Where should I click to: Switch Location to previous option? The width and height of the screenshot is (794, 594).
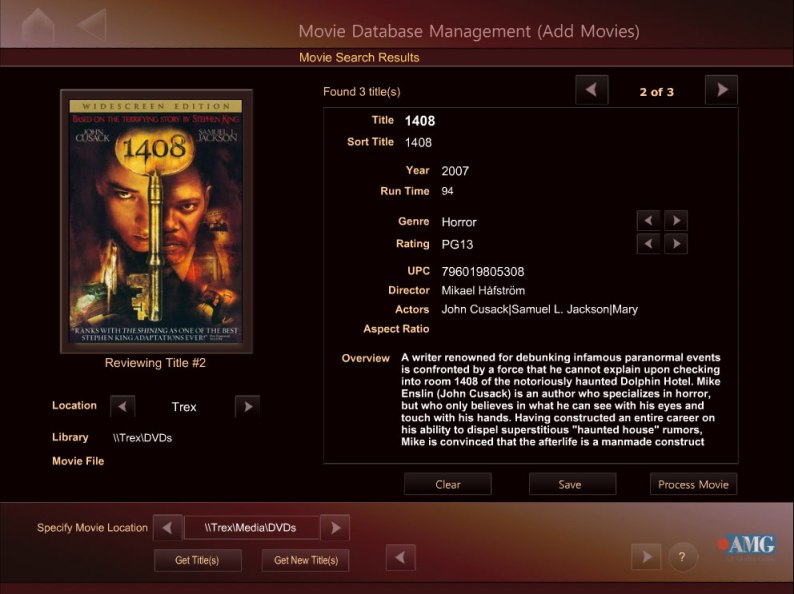pos(123,407)
